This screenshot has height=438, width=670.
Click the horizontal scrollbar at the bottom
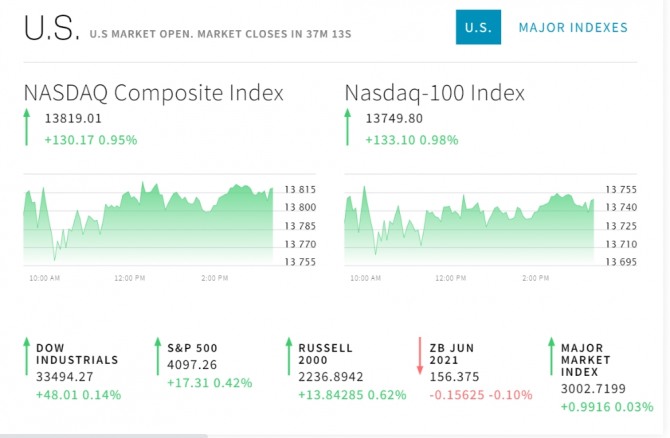tap(100, 434)
